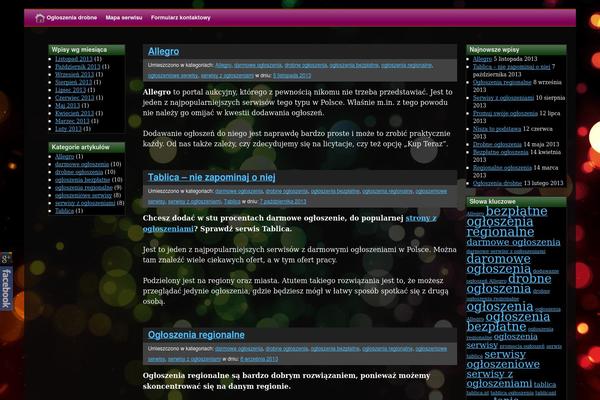Click daromowe ogłoszenia tag in keyword cloud
This screenshot has height=400, width=600.
tap(499, 264)
